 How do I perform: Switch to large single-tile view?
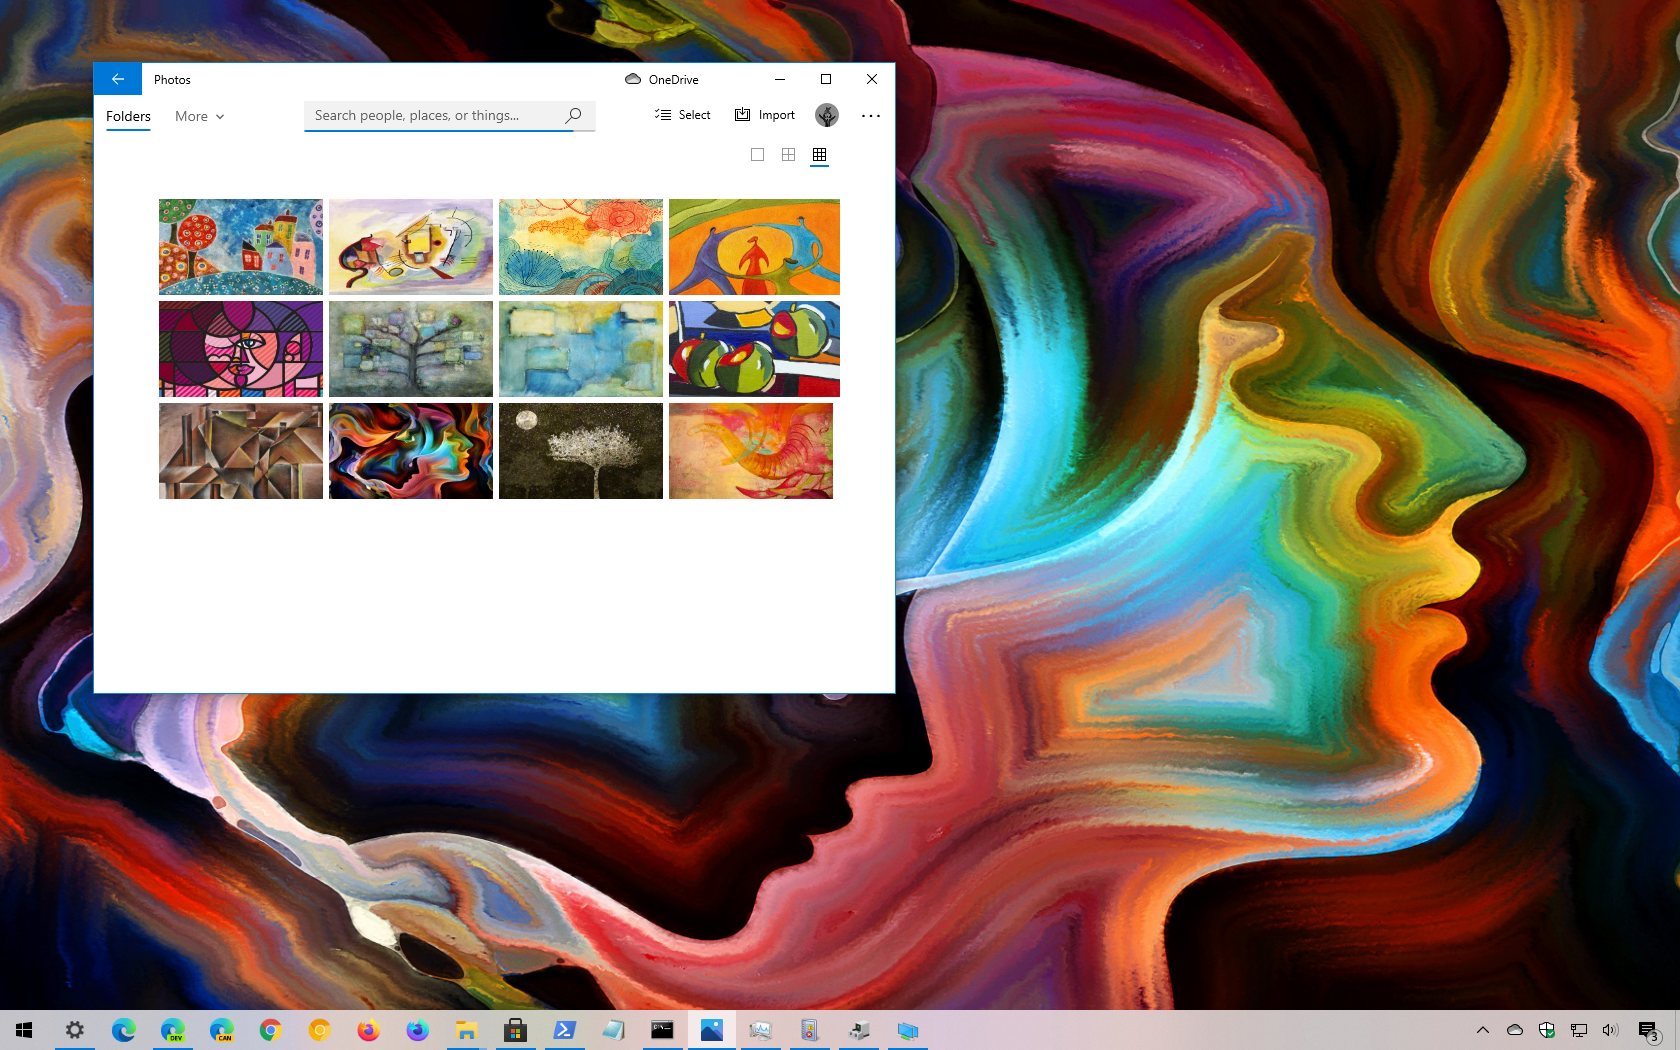(x=757, y=154)
